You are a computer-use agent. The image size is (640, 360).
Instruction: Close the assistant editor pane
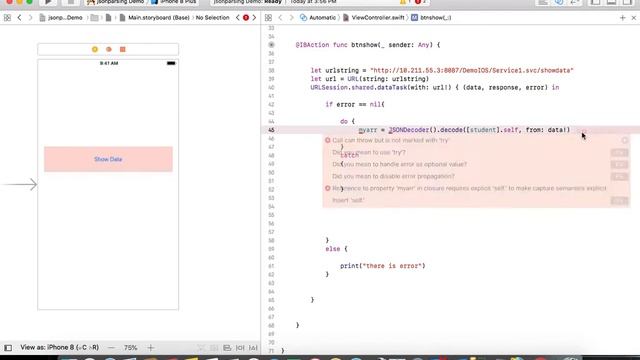[633, 18]
